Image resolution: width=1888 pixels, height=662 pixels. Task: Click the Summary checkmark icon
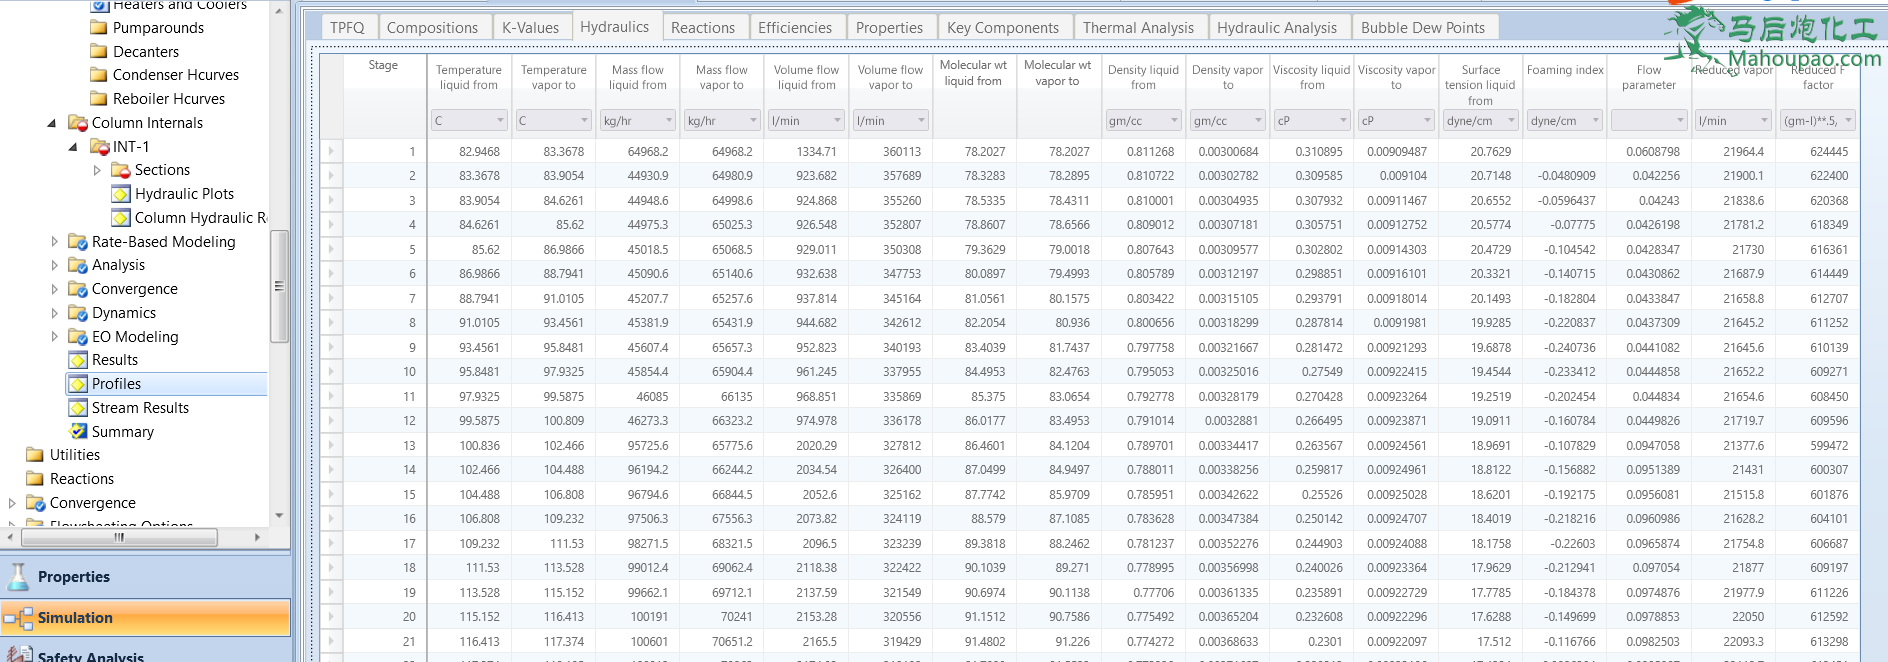(78, 432)
